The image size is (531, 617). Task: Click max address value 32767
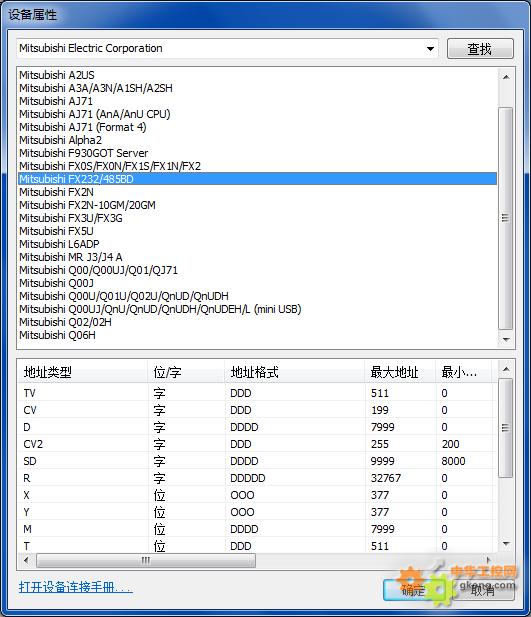click(x=386, y=478)
